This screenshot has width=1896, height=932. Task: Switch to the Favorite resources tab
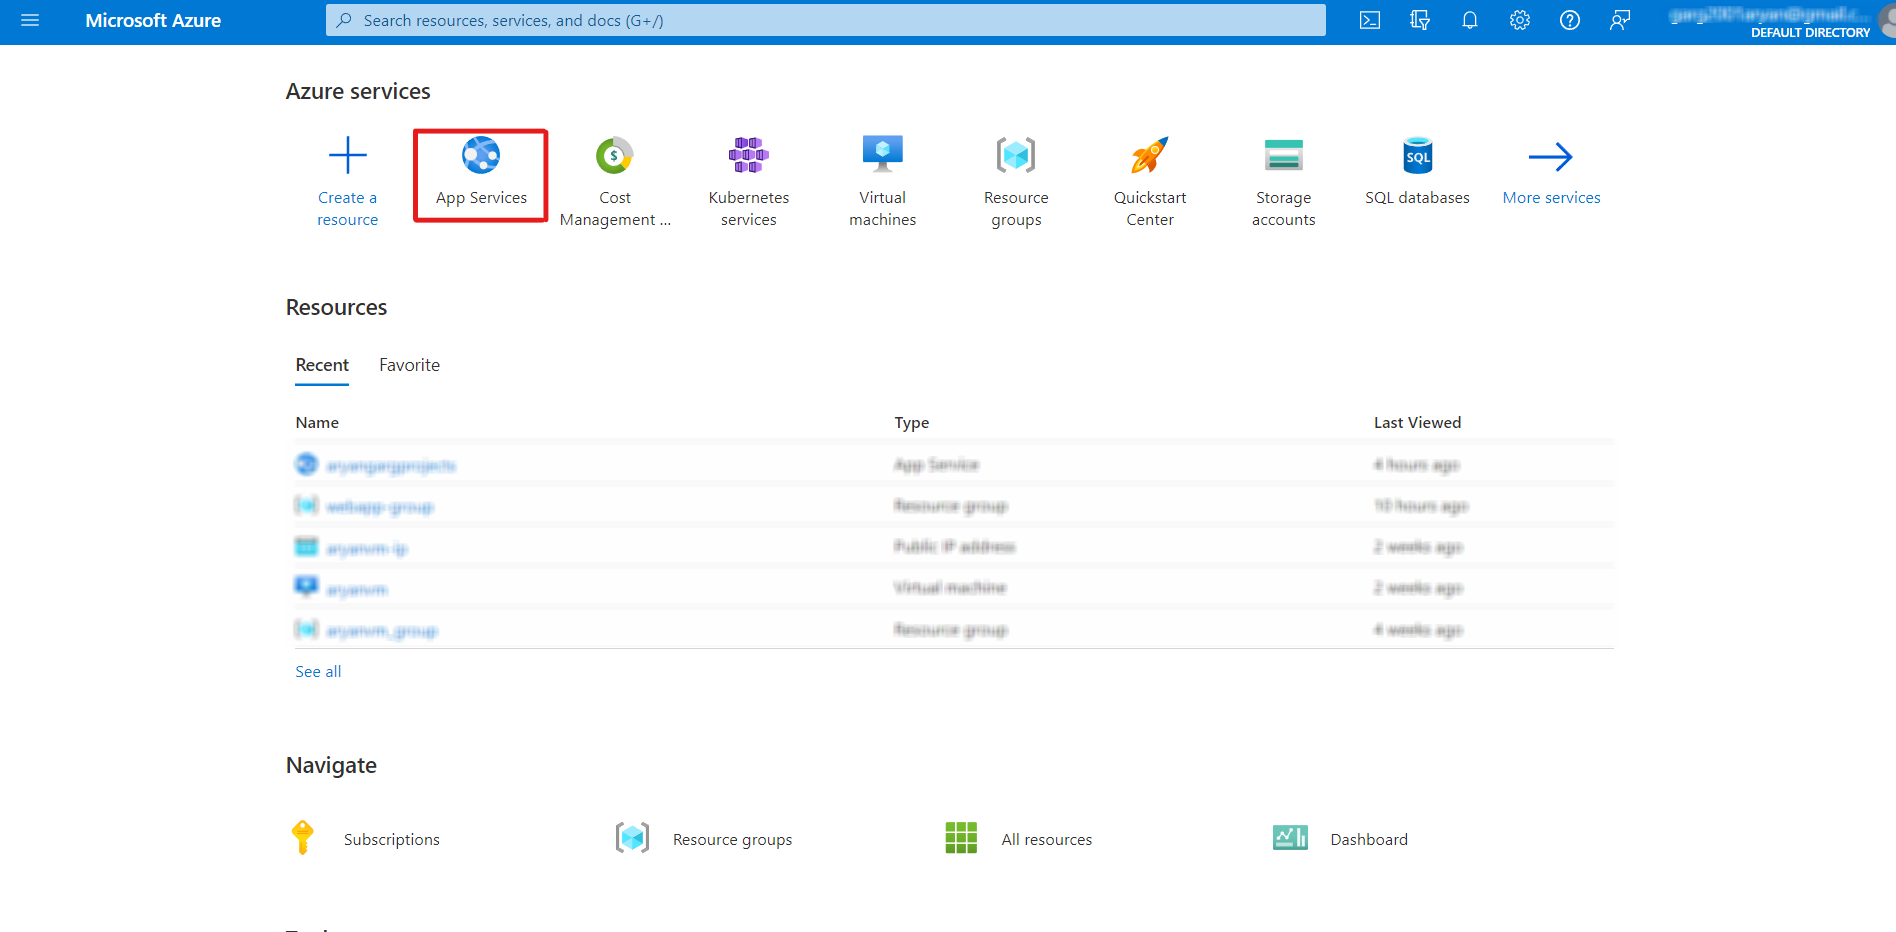(409, 365)
